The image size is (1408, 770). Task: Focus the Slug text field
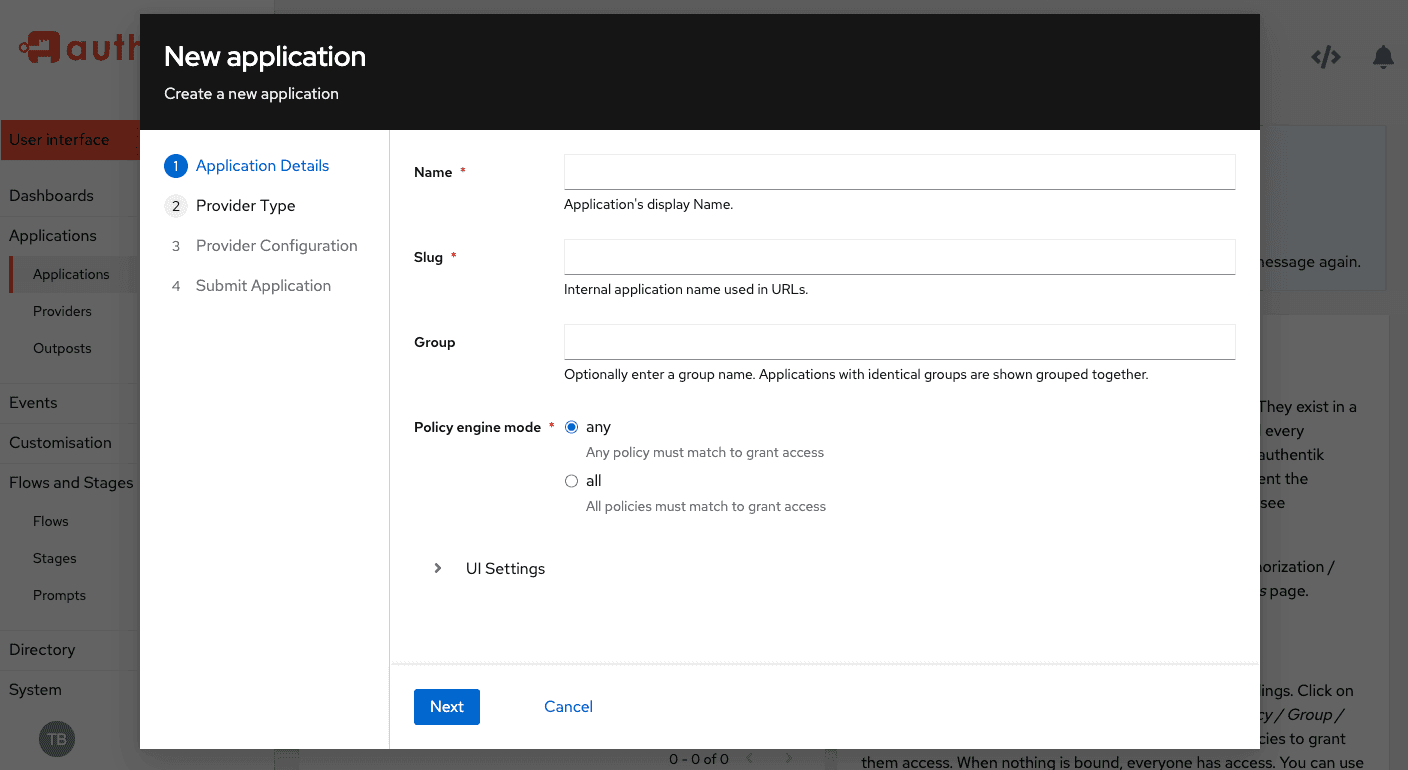click(899, 257)
